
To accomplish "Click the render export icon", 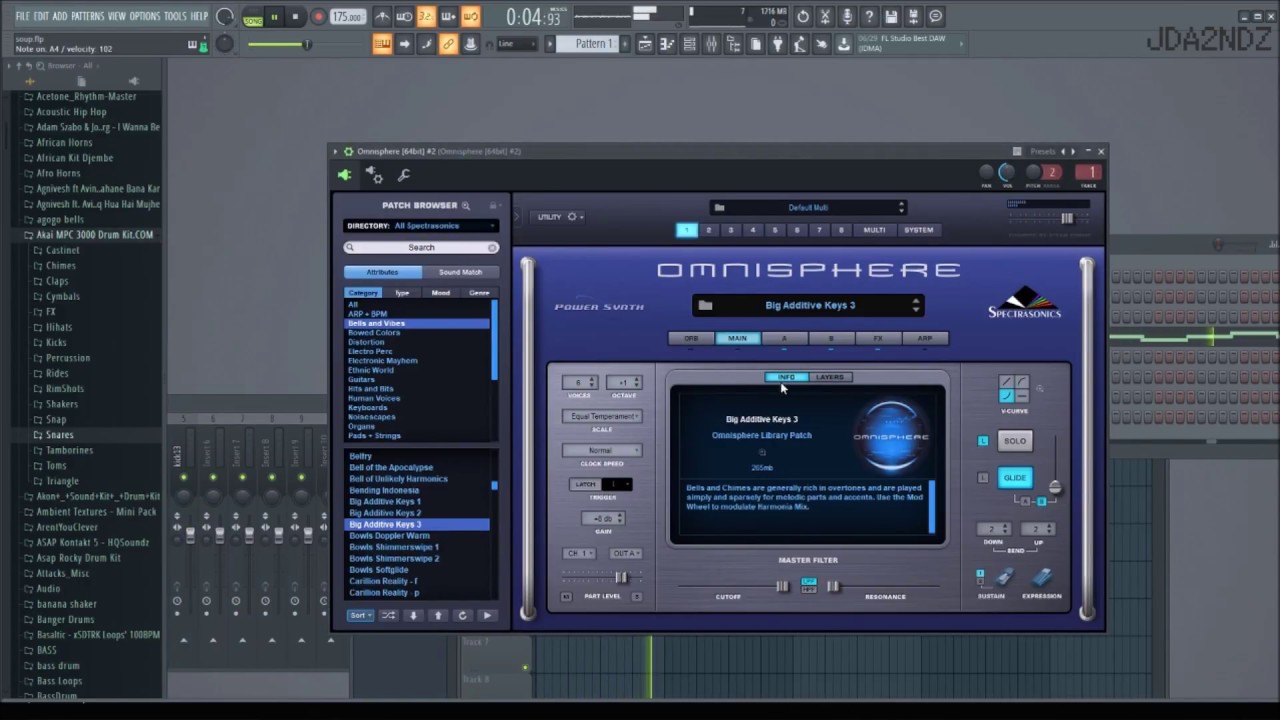I will (x=913, y=17).
